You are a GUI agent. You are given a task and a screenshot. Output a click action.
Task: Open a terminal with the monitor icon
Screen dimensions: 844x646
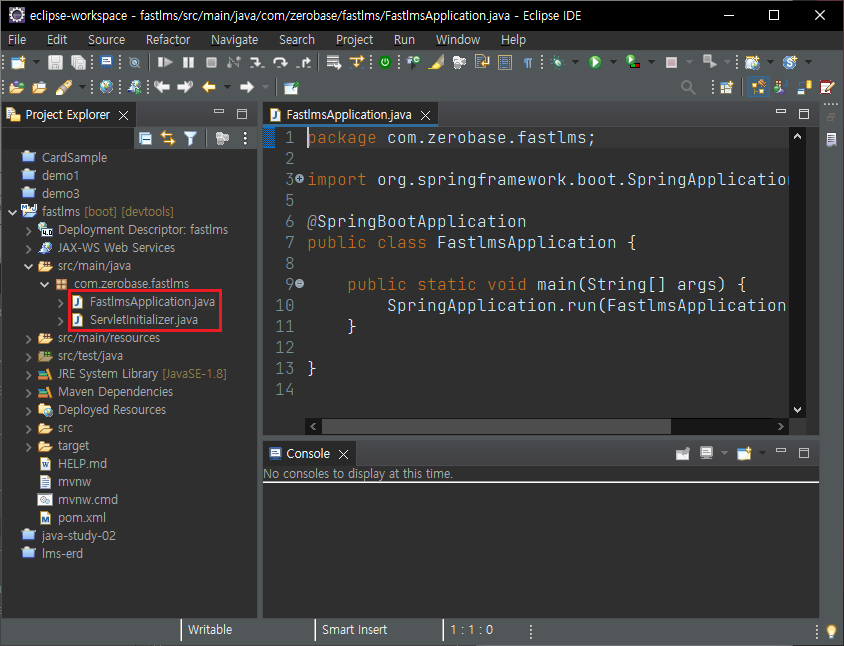(106, 62)
